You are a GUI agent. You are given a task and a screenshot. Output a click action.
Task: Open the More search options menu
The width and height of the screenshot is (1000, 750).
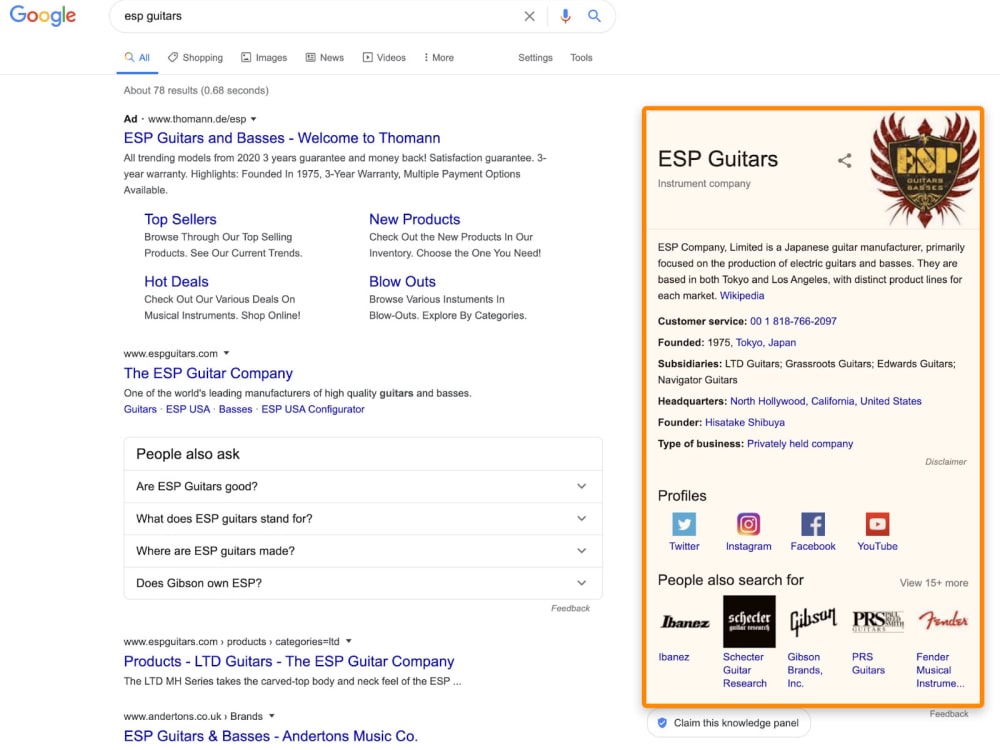point(439,57)
